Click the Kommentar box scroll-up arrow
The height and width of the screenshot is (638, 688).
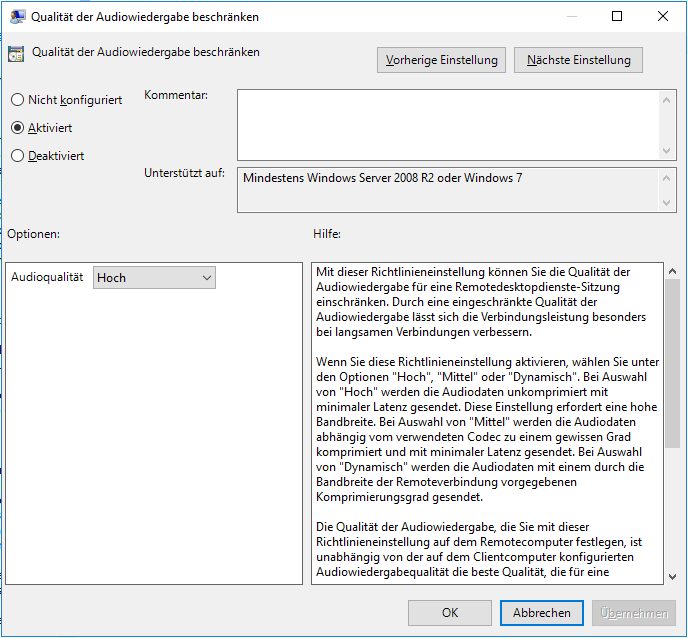point(667,99)
